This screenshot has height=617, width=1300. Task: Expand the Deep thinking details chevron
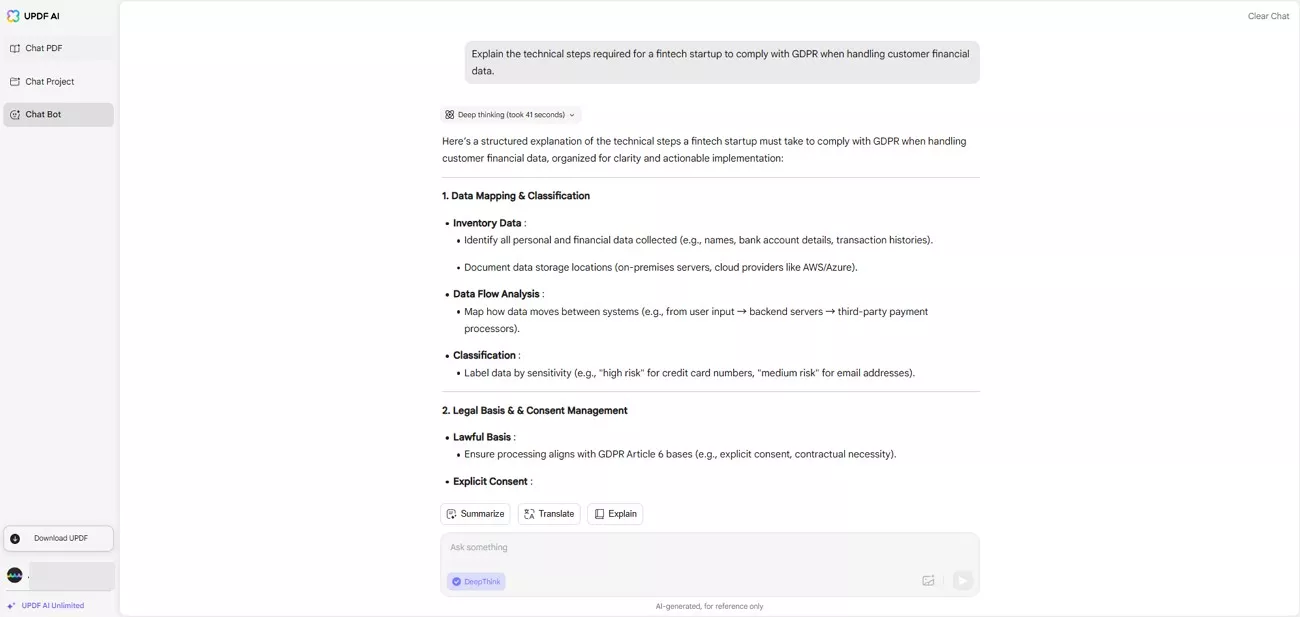coord(572,115)
